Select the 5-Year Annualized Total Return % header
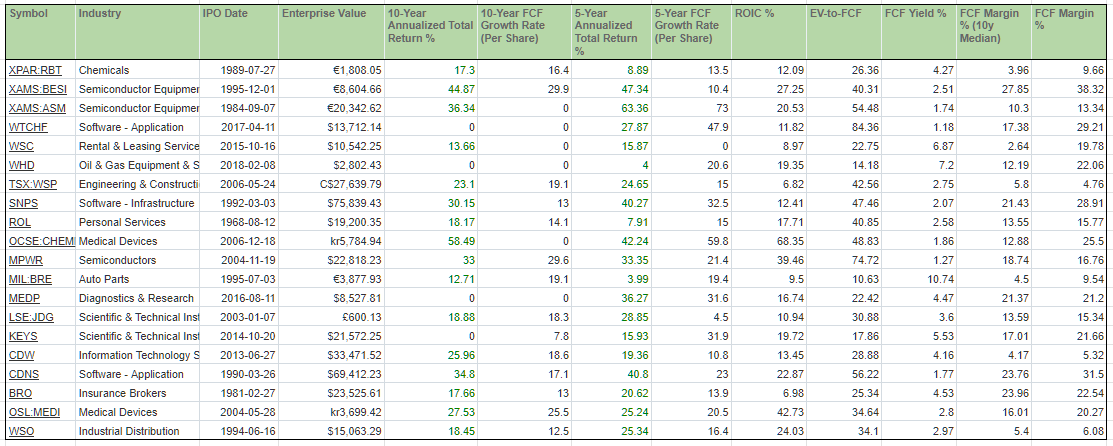Viewport: 1113px width, 446px height. point(611,33)
